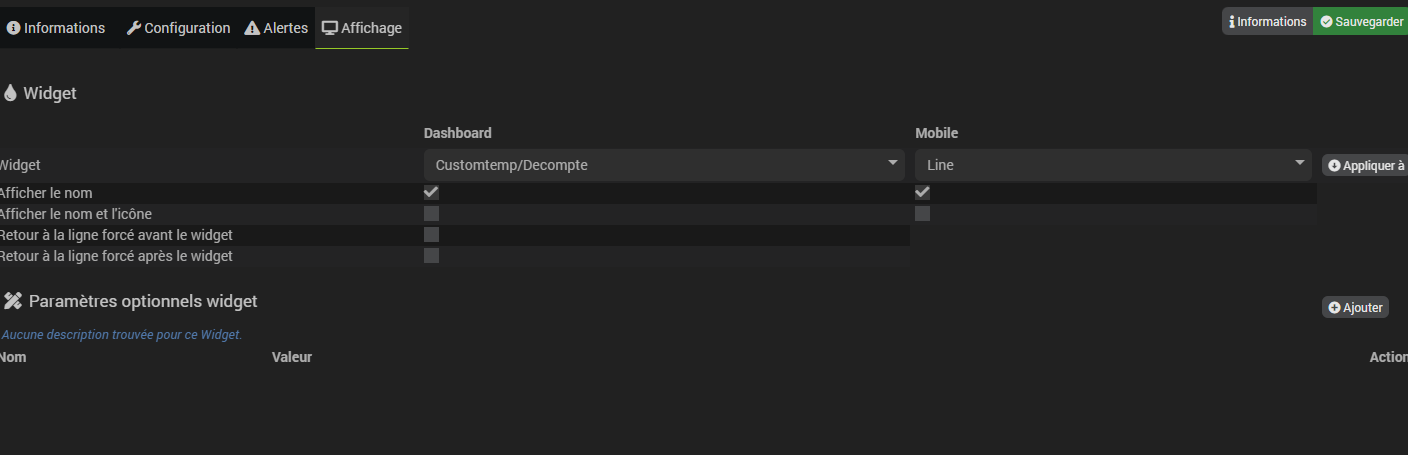Expand the Mobile widget dropdown showing Line
This screenshot has height=455, width=1408.
(1112, 165)
